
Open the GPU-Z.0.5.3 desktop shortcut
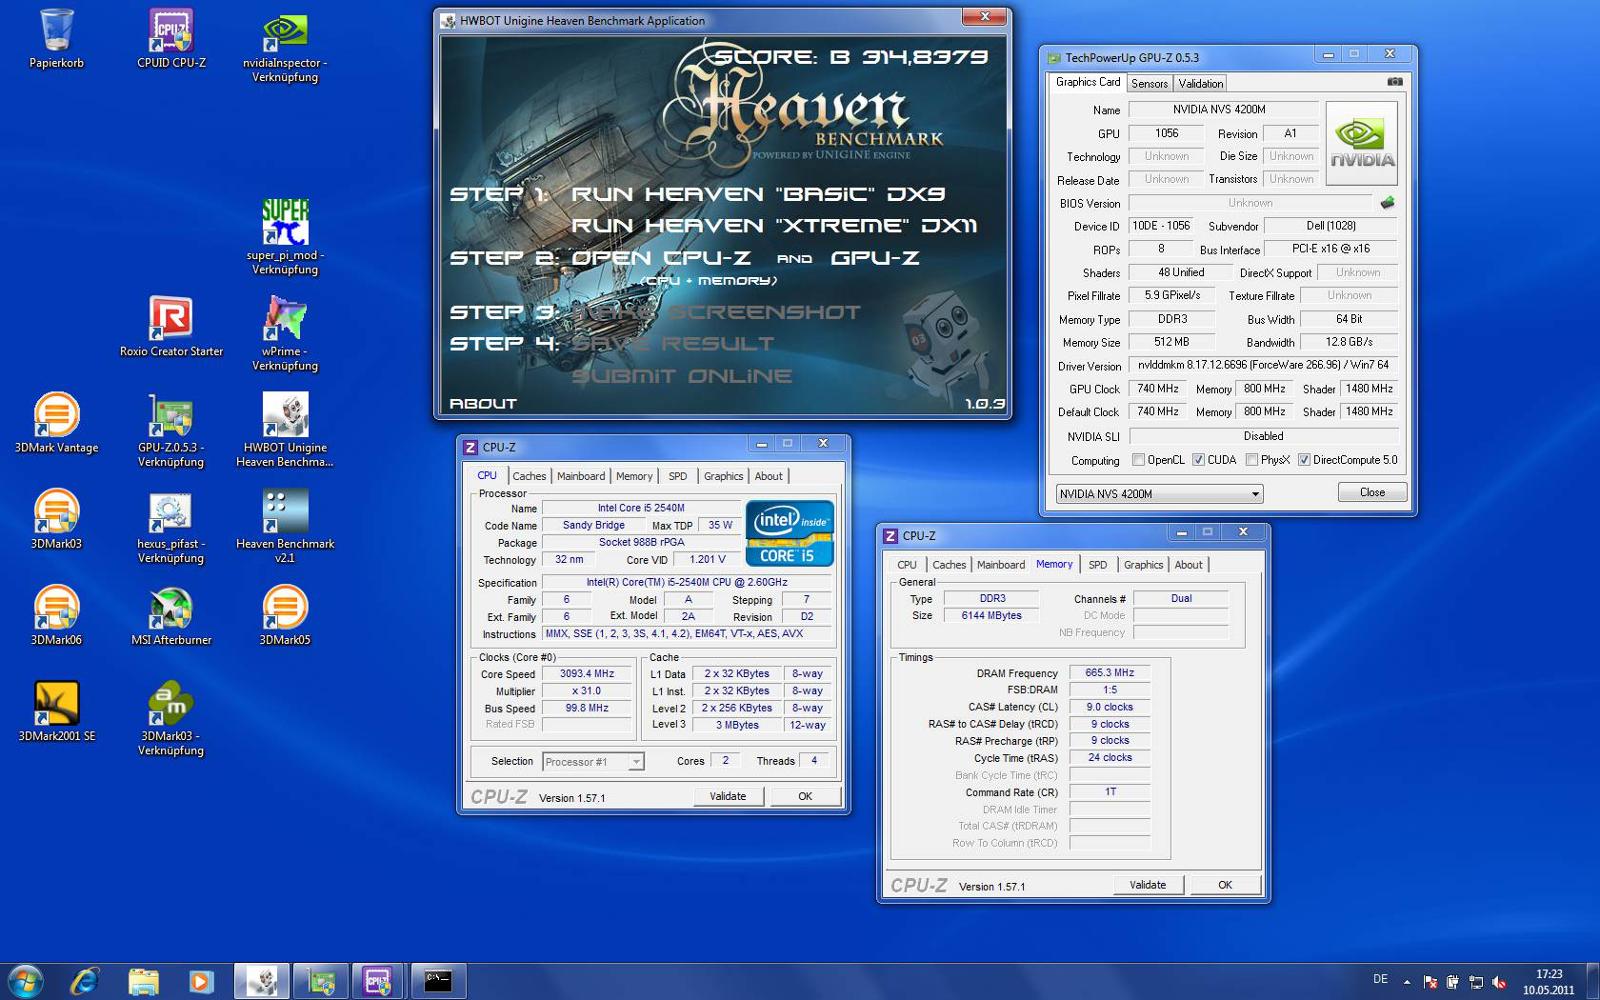[x=171, y=430]
